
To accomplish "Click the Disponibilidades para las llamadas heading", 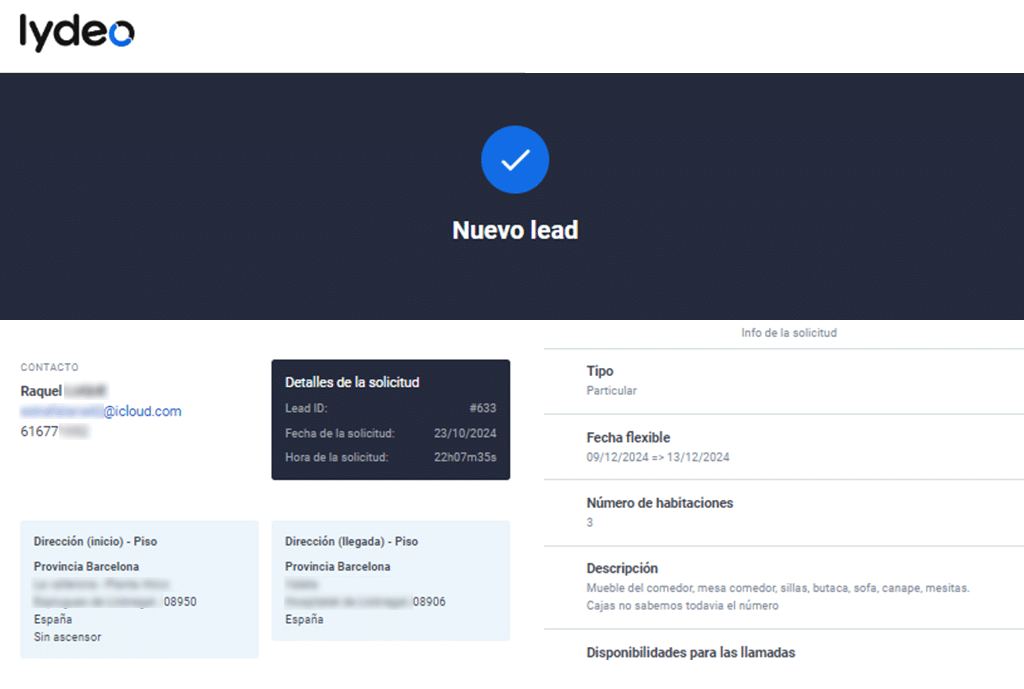I will [x=690, y=653].
